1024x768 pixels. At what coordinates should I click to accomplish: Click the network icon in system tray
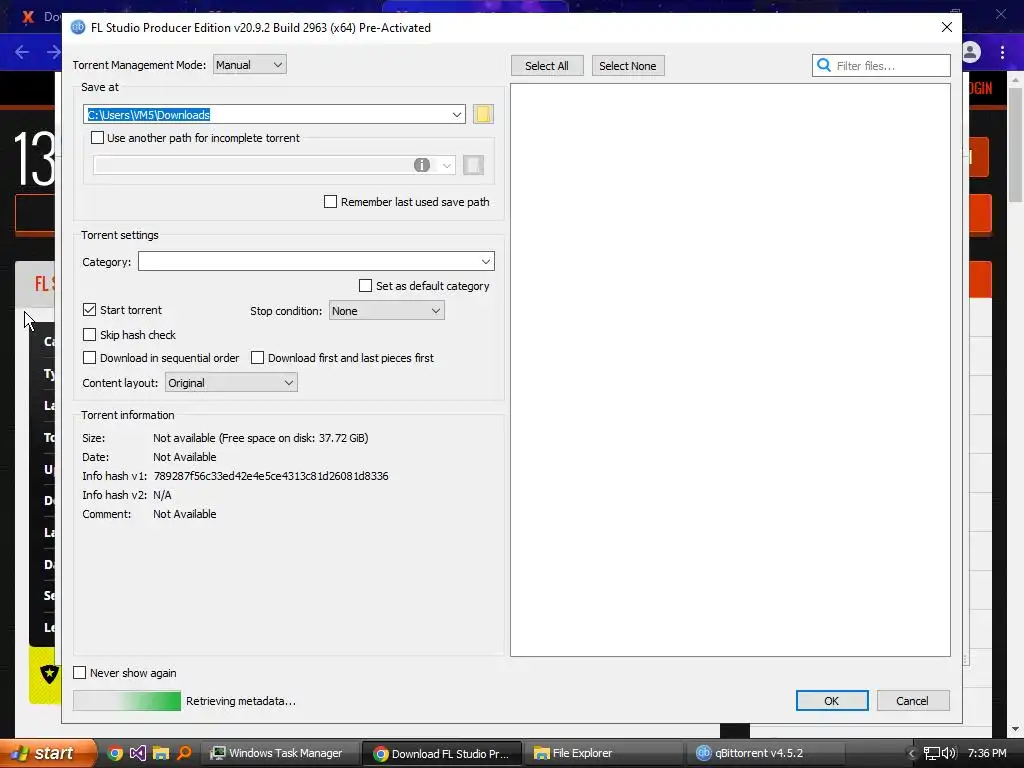[932, 754]
